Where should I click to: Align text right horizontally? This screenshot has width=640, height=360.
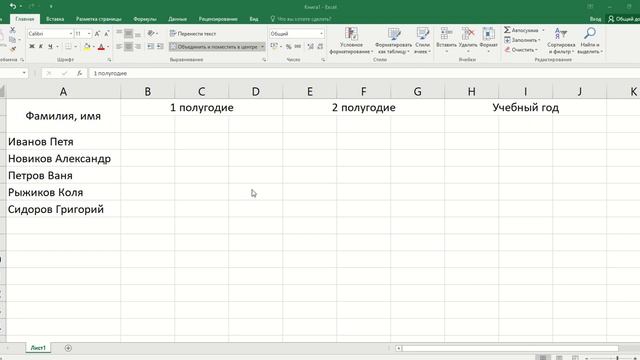click(x=138, y=47)
